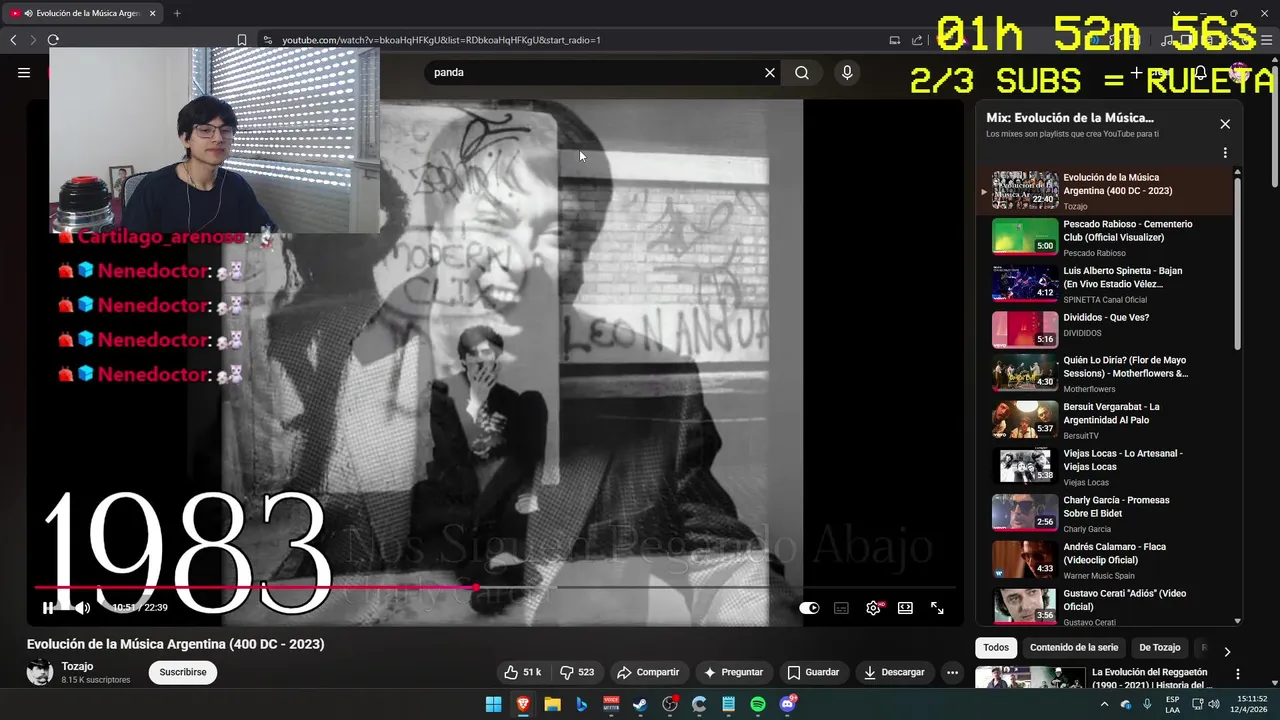This screenshot has height=720, width=1280.
Task: Enter full screen mode
Action: point(937,608)
